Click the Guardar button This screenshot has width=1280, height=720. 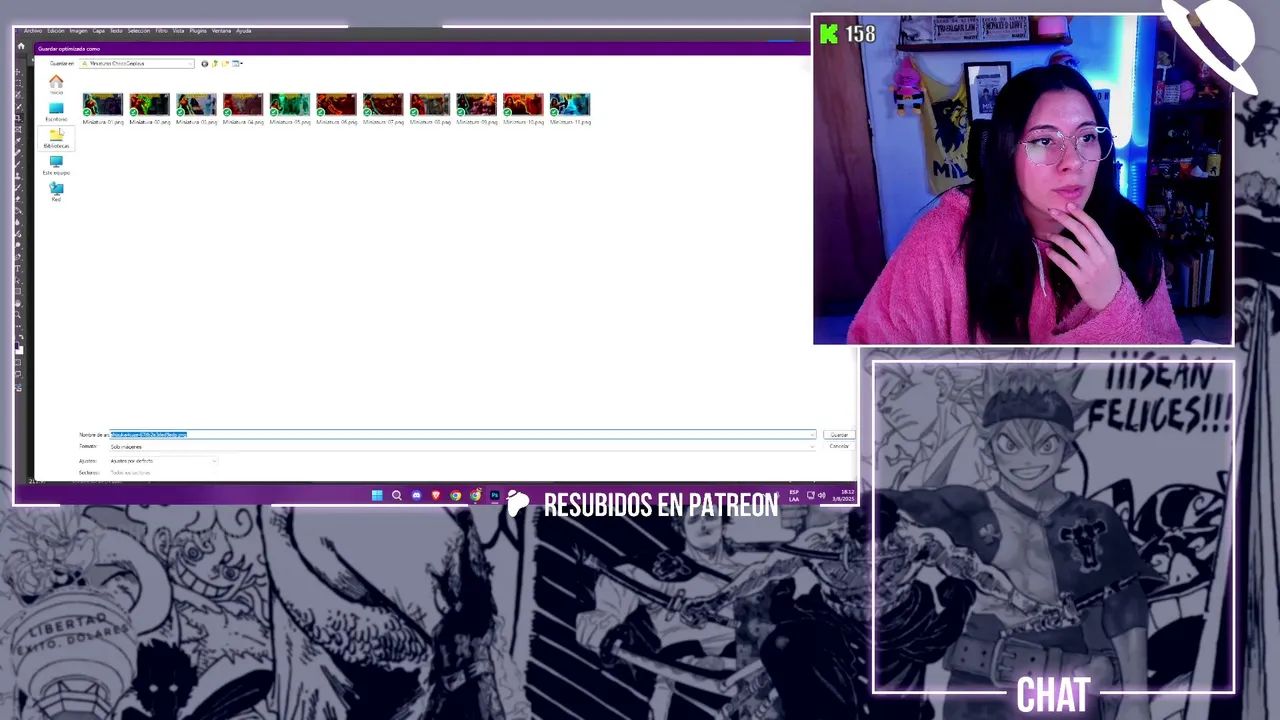click(x=839, y=435)
